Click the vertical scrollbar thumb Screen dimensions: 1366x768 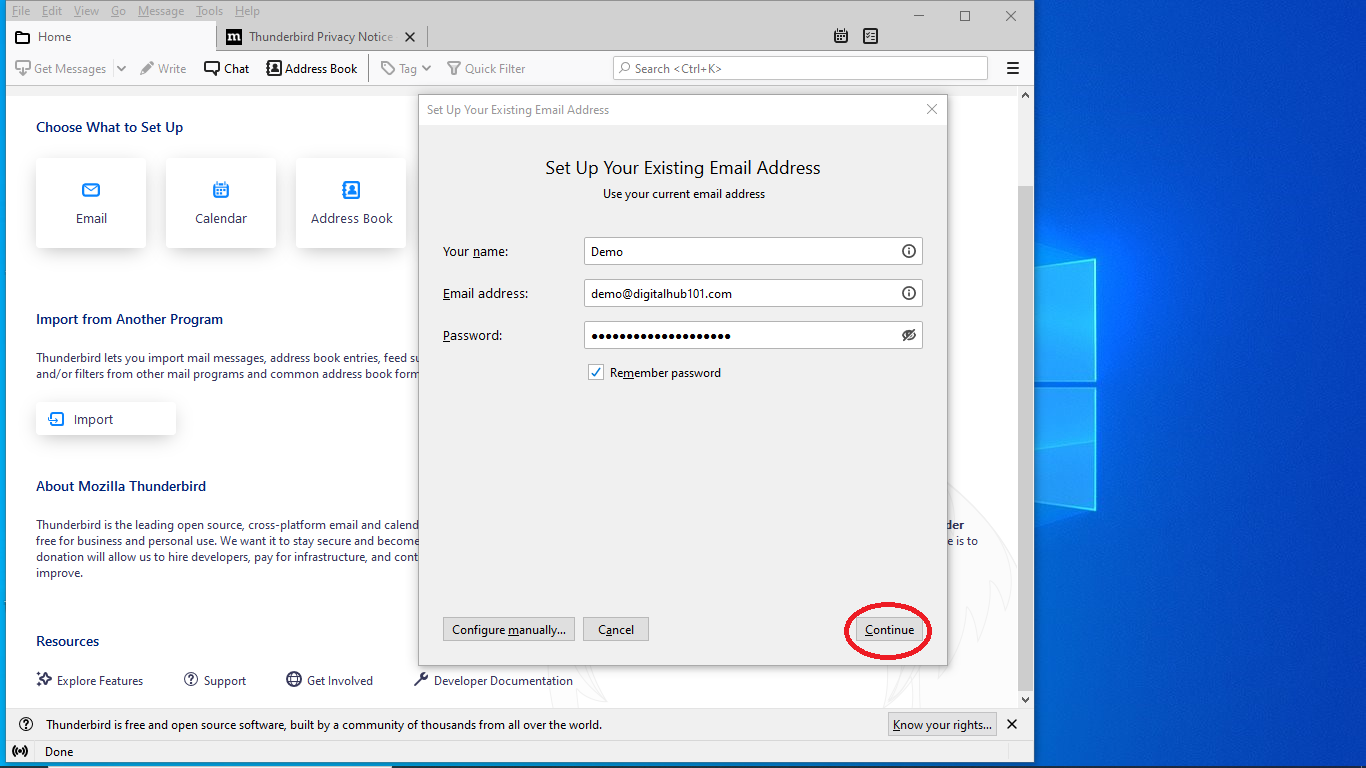point(1025,437)
